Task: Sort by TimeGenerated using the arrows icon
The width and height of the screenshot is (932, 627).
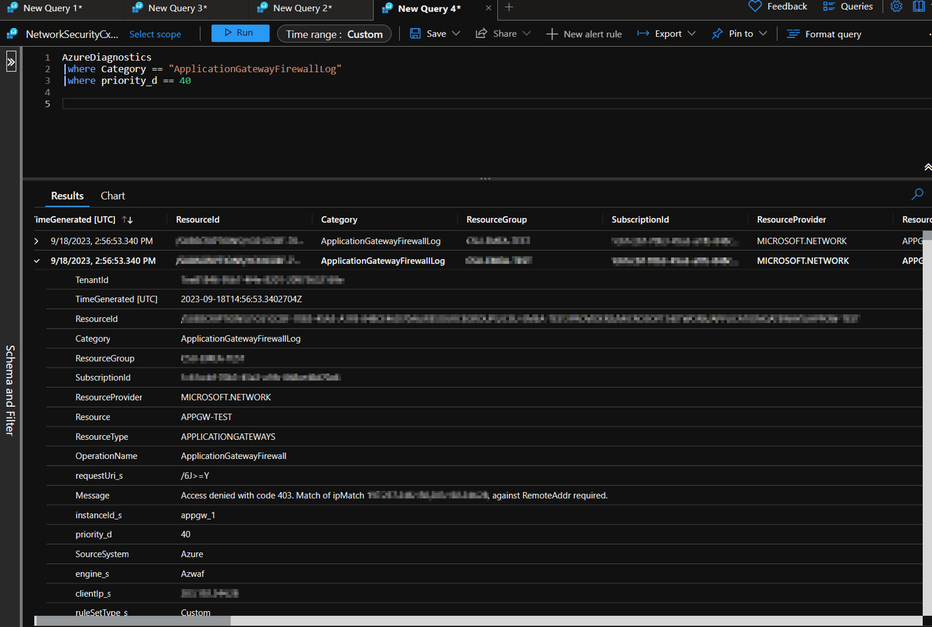Action: [x=127, y=220]
